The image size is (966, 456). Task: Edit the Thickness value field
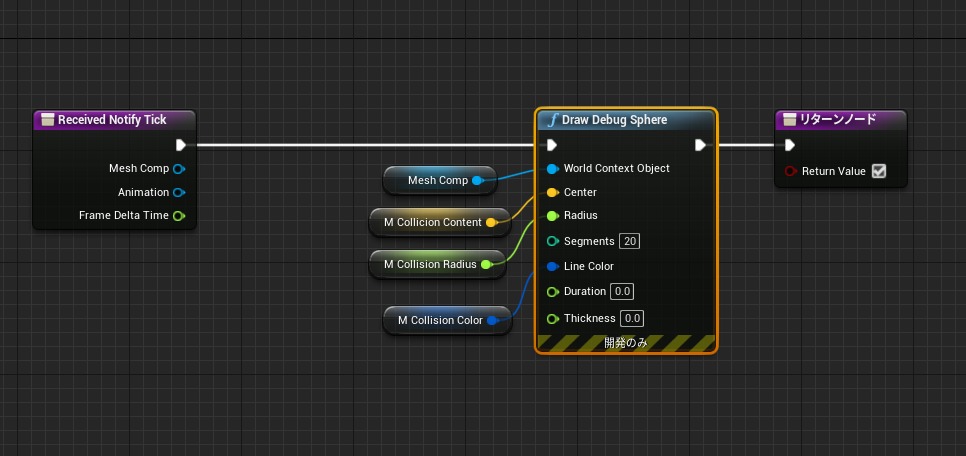click(x=631, y=319)
